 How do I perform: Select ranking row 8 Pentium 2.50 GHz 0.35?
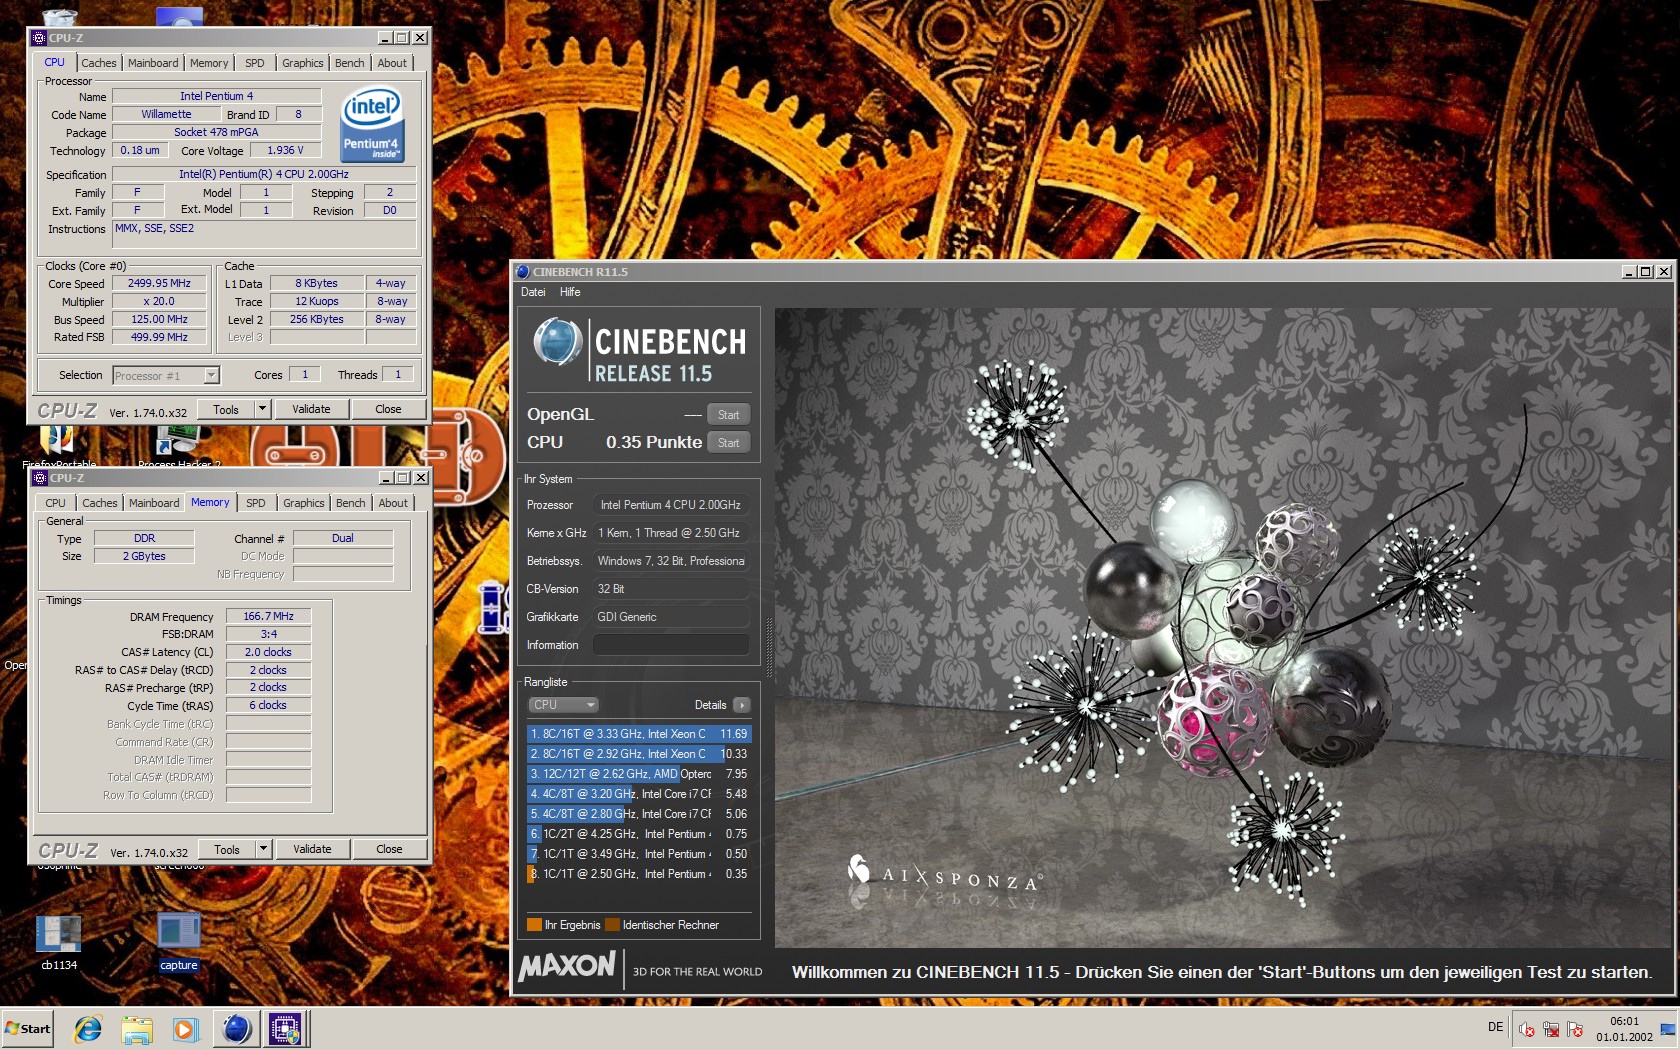tap(638, 874)
